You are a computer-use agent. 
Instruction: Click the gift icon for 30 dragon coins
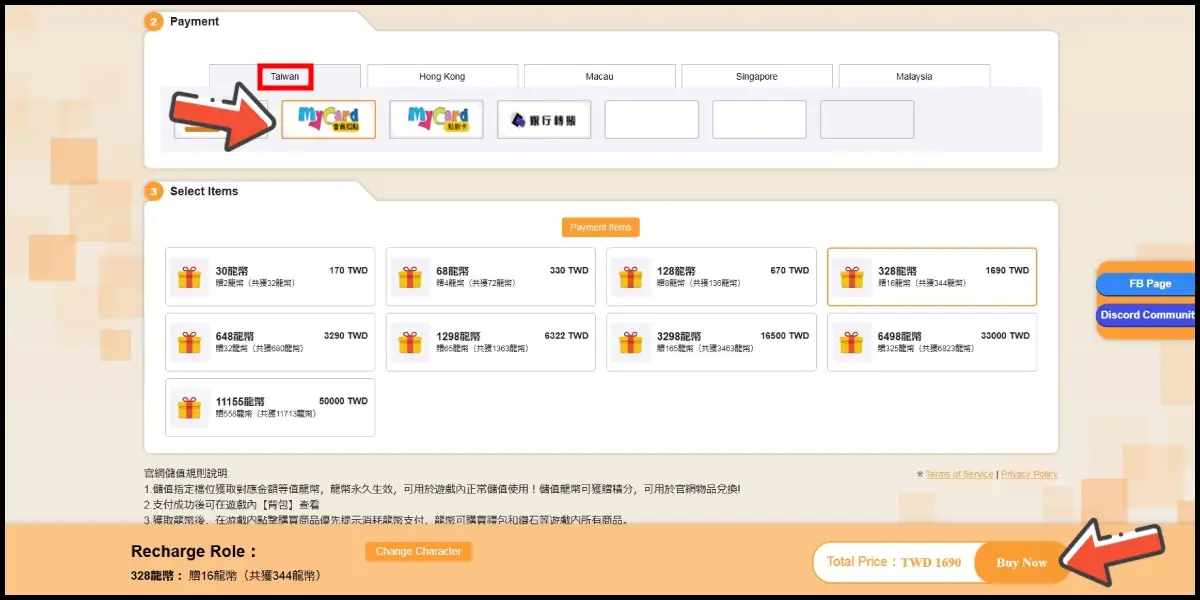(x=189, y=277)
